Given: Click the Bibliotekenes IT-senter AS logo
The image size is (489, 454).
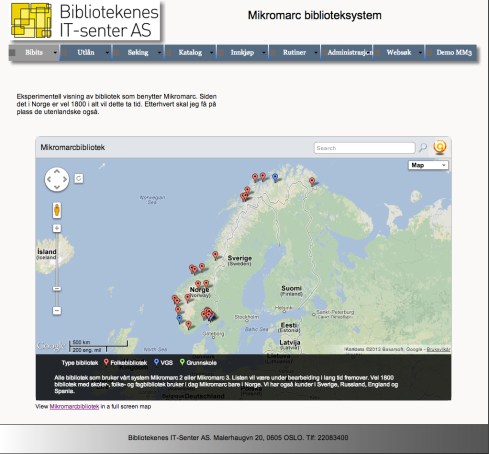Looking at the screenshot, I should coord(85,21).
